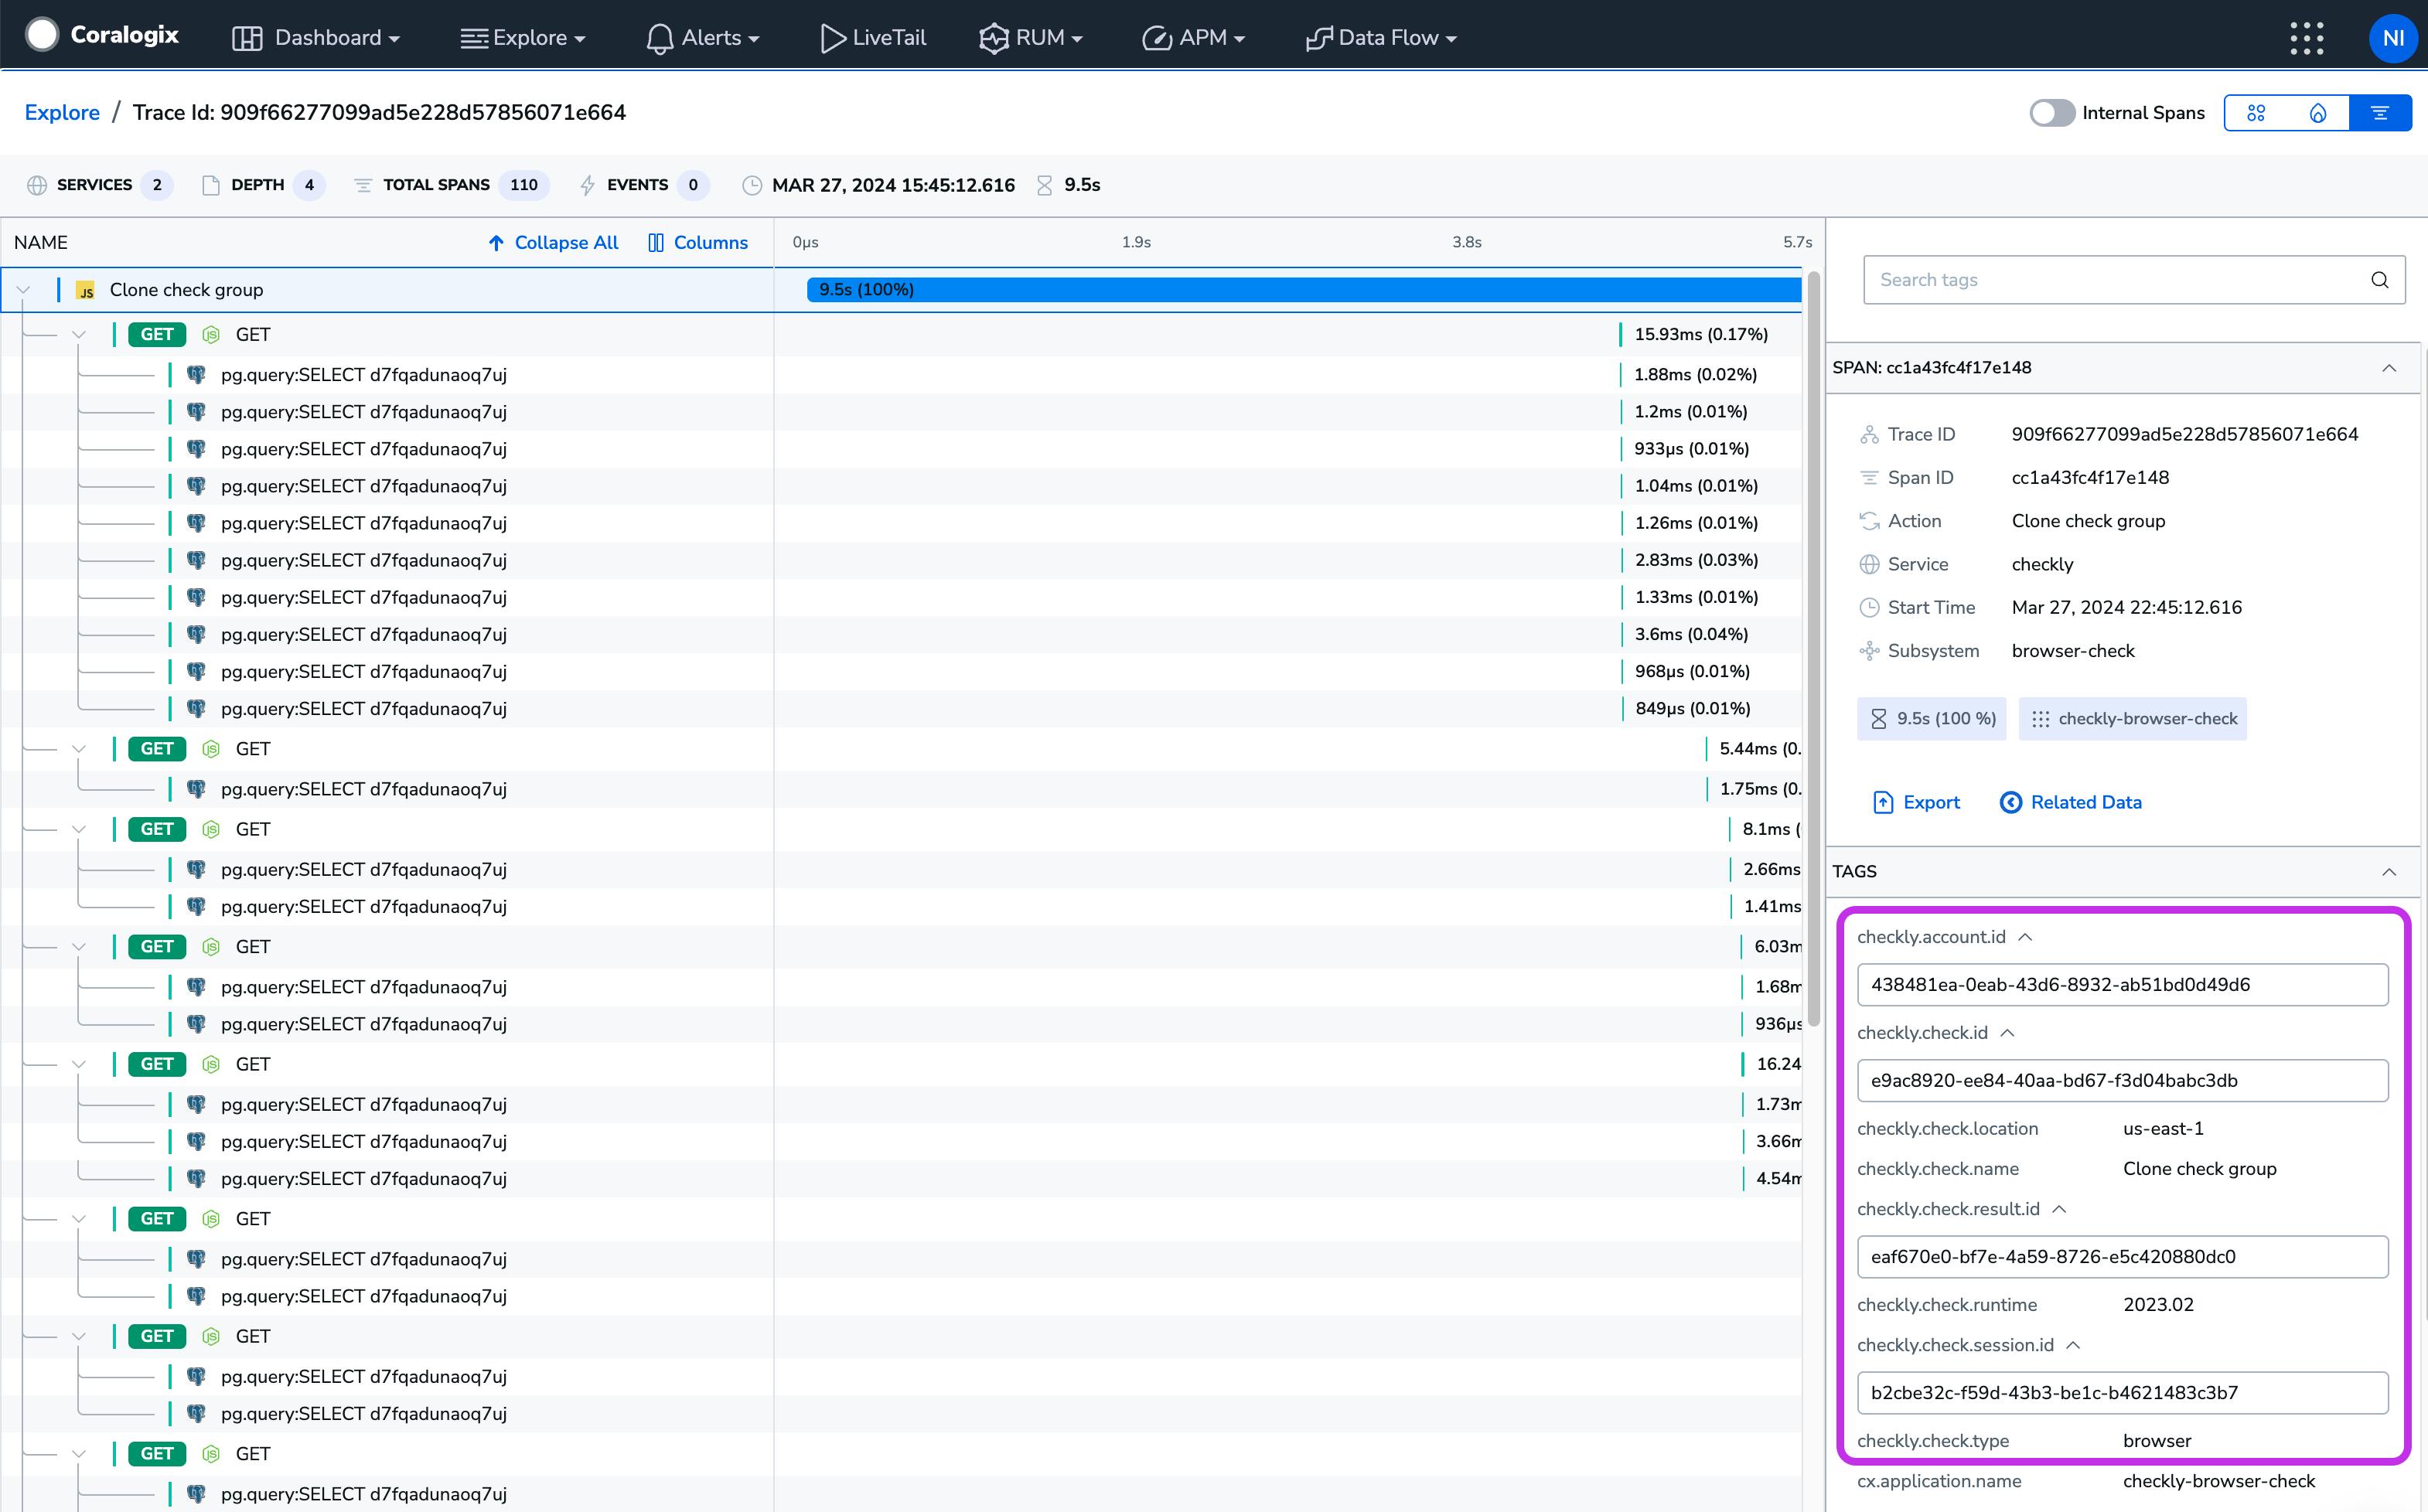Collapse the checkly.check.session.id tag value
This screenshot has height=1512, width=2428.
[x=2073, y=1345]
